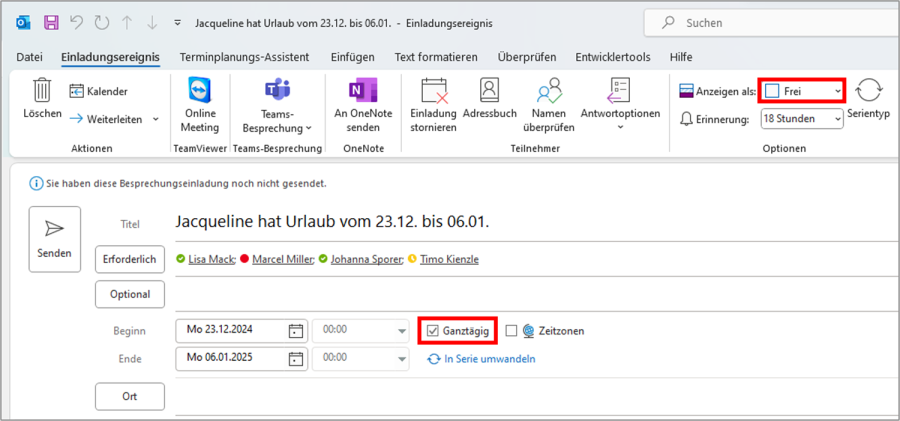The height and width of the screenshot is (421, 900).
Task: Go to next item with down arrow
Action: tap(152, 23)
